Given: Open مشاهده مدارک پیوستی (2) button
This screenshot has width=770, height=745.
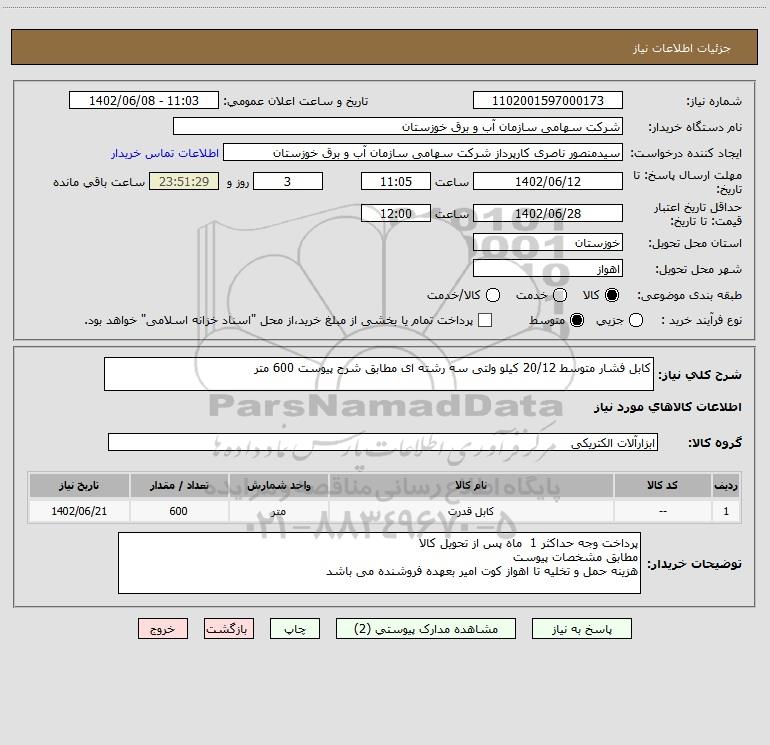Looking at the screenshot, I should click(426, 629).
